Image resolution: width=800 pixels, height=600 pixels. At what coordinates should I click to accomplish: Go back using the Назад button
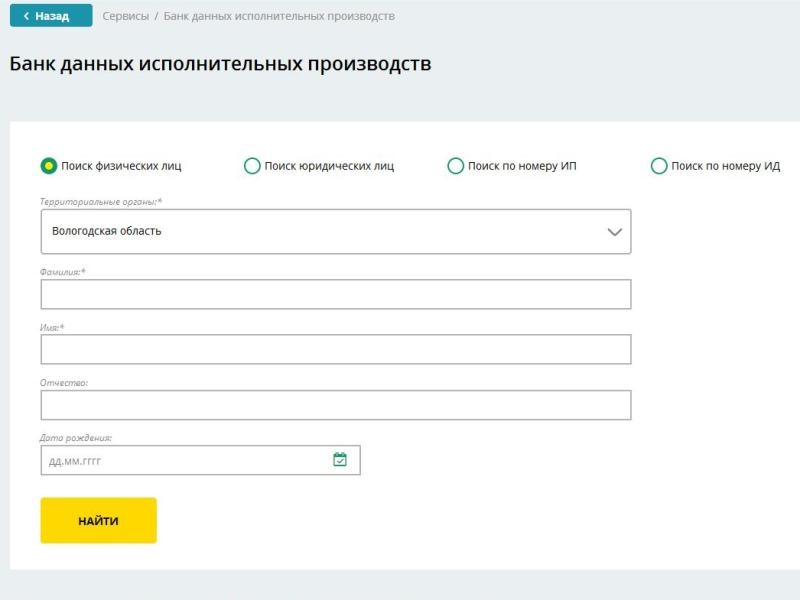[x=51, y=16]
